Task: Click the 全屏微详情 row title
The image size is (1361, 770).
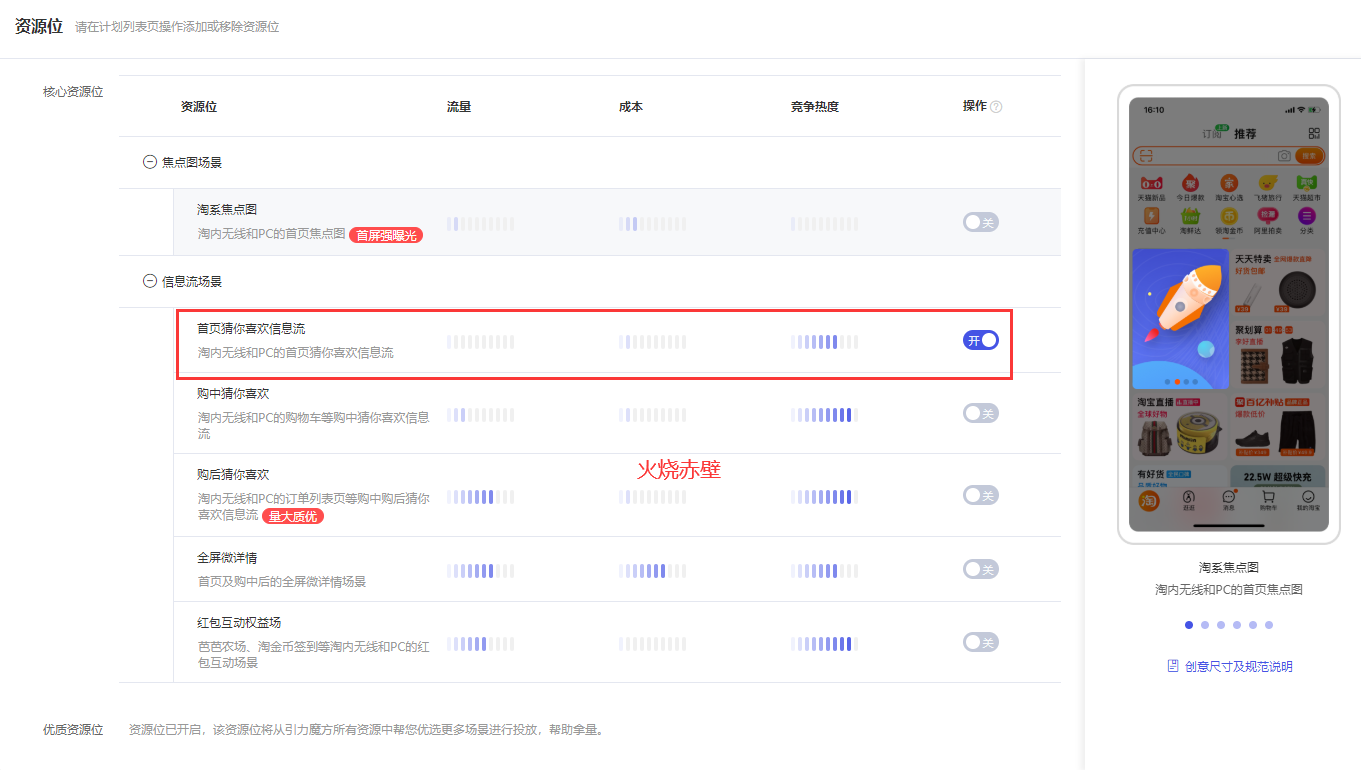Action: coord(227,558)
